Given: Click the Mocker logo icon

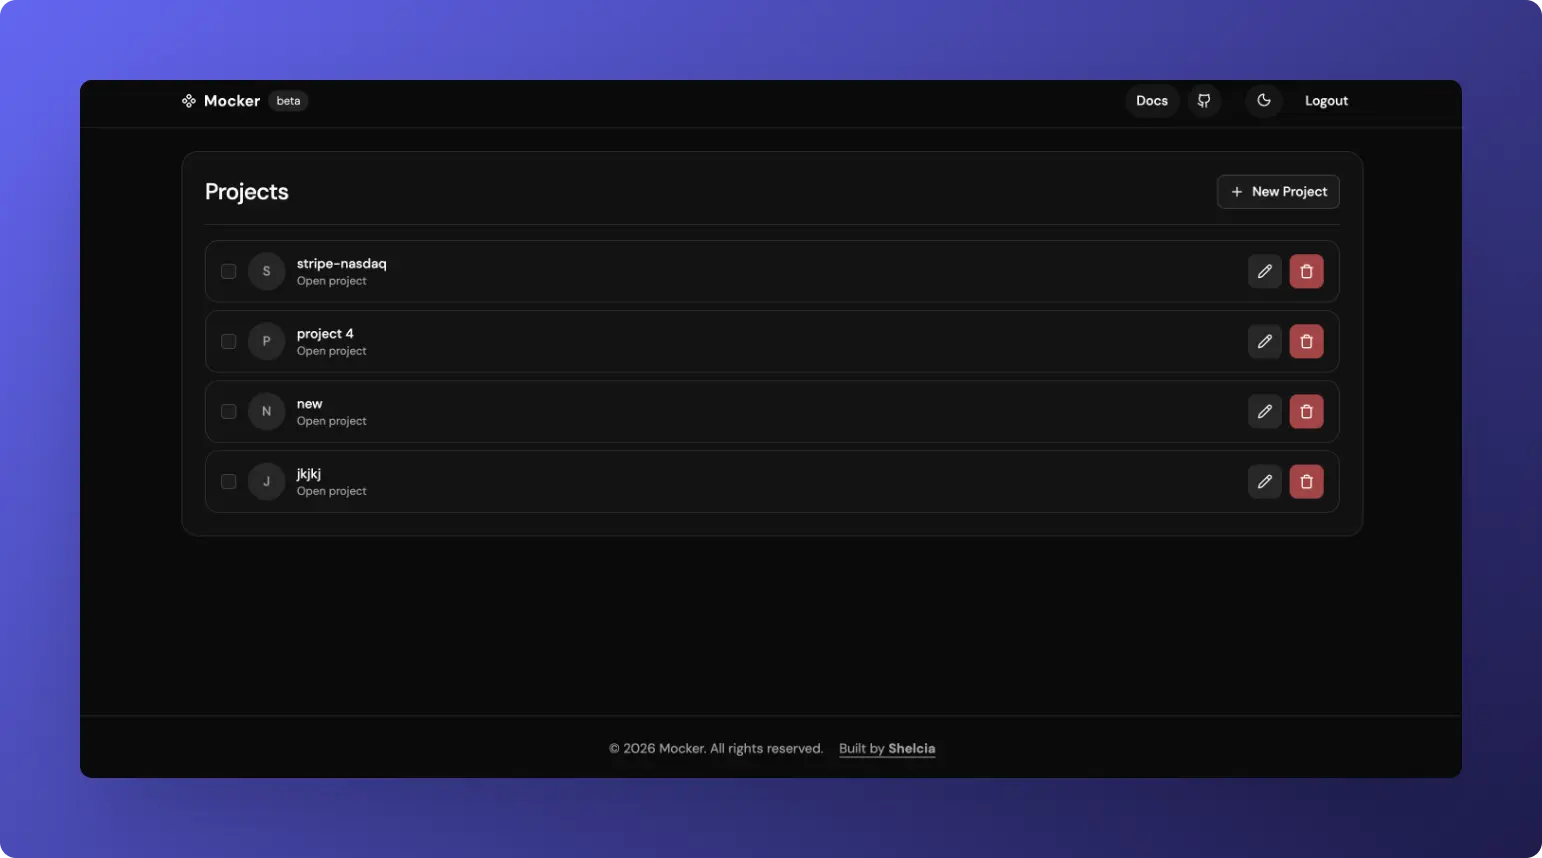Looking at the screenshot, I should coord(189,101).
